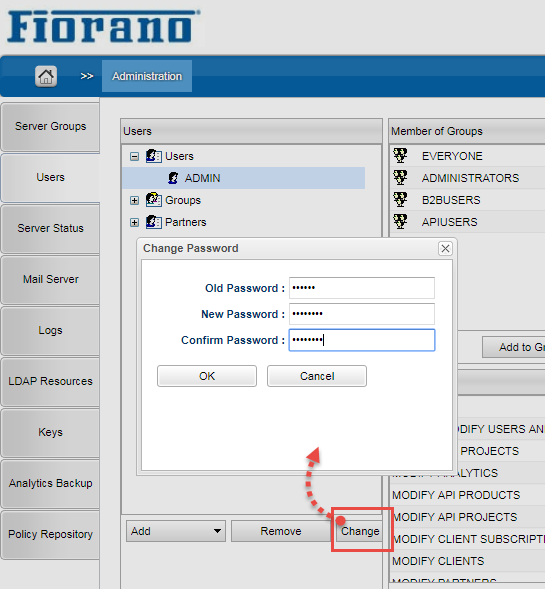Image resolution: width=545 pixels, height=589 pixels.
Task: Expand the Partners tree node
Action: click(x=134, y=222)
